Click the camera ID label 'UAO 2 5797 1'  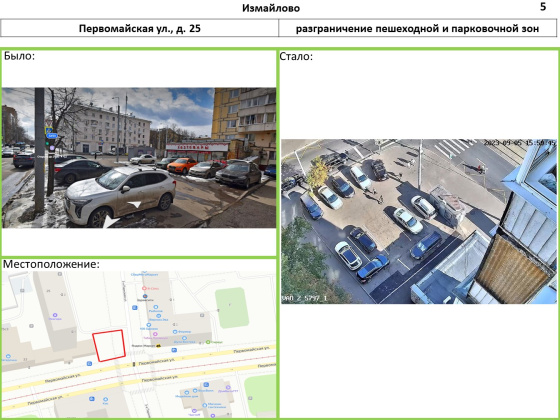point(304,298)
